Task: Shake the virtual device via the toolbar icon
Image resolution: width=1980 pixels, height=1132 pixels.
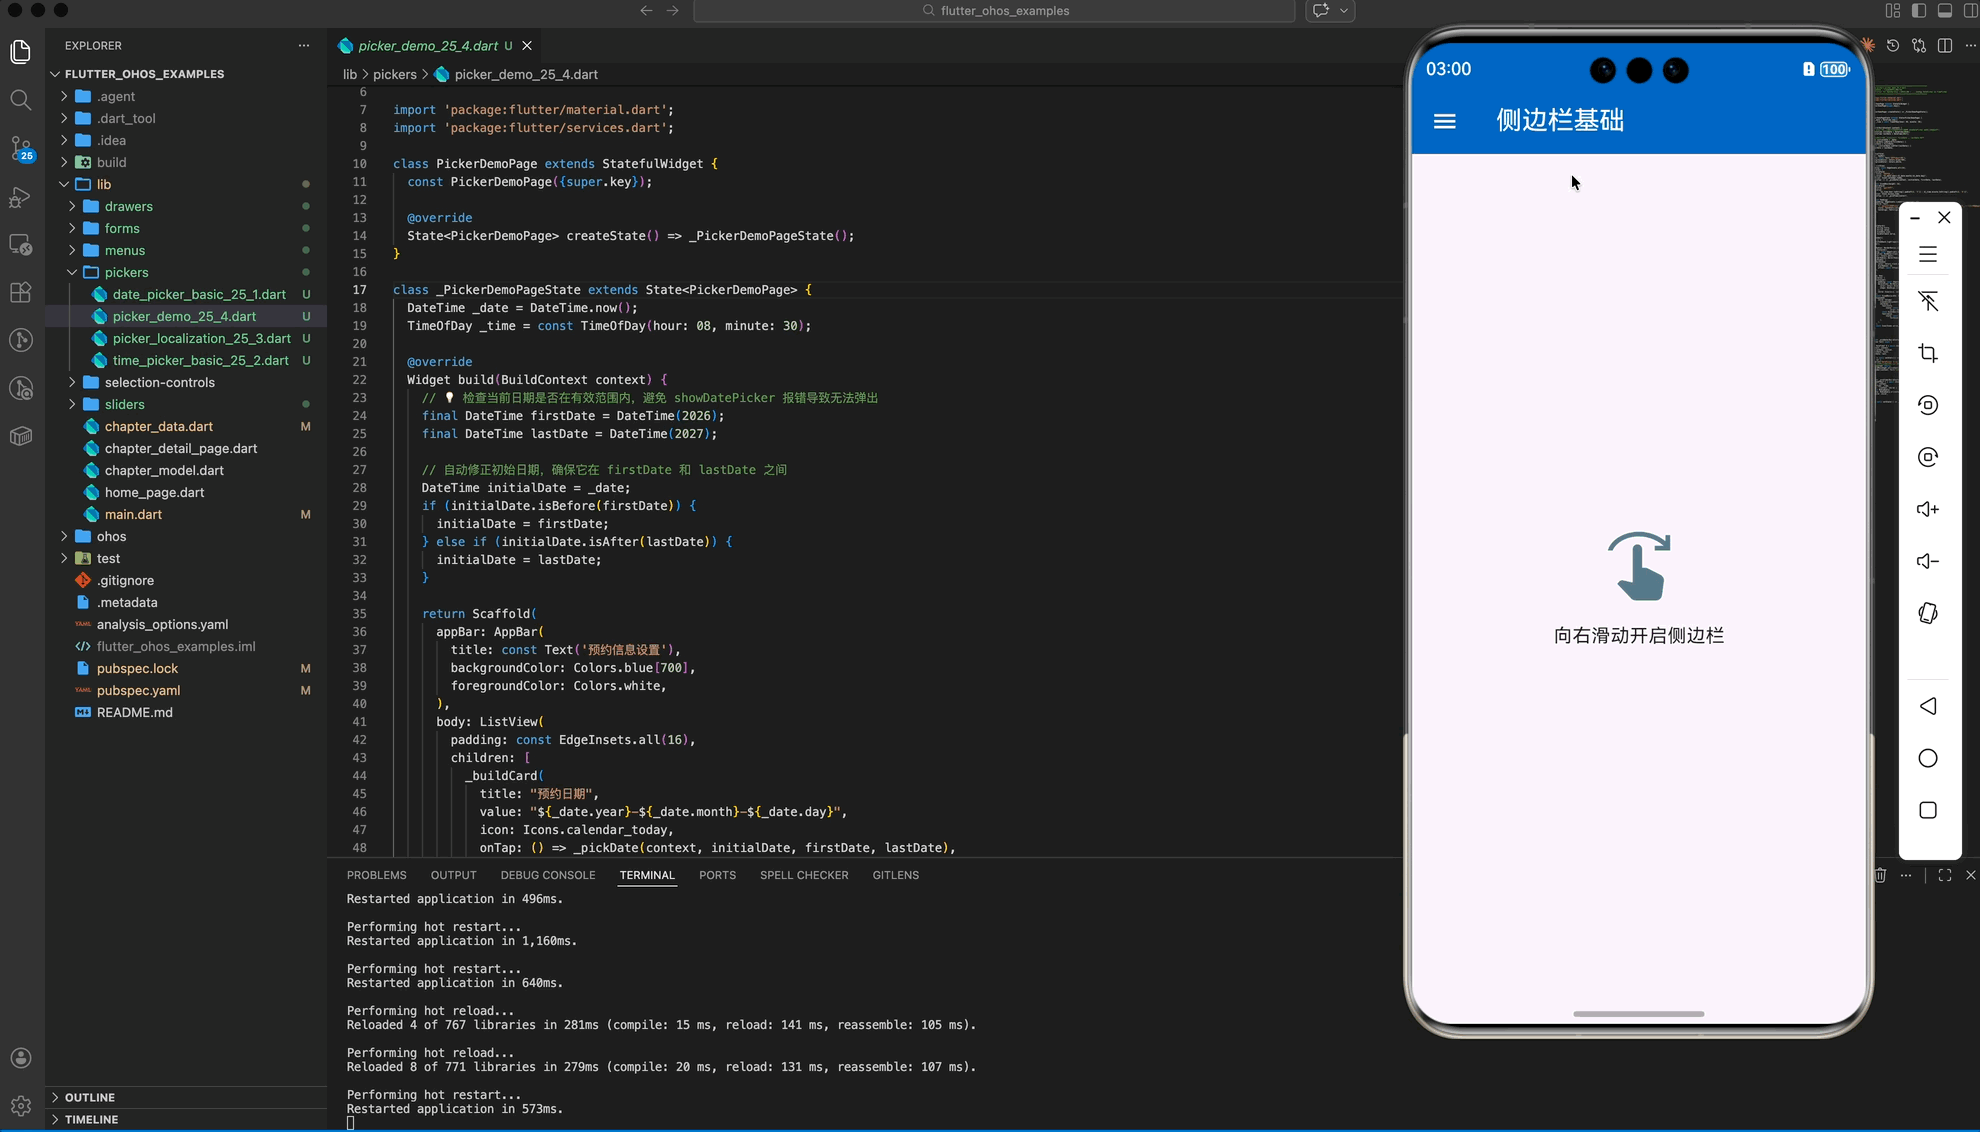Action: [1928, 613]
